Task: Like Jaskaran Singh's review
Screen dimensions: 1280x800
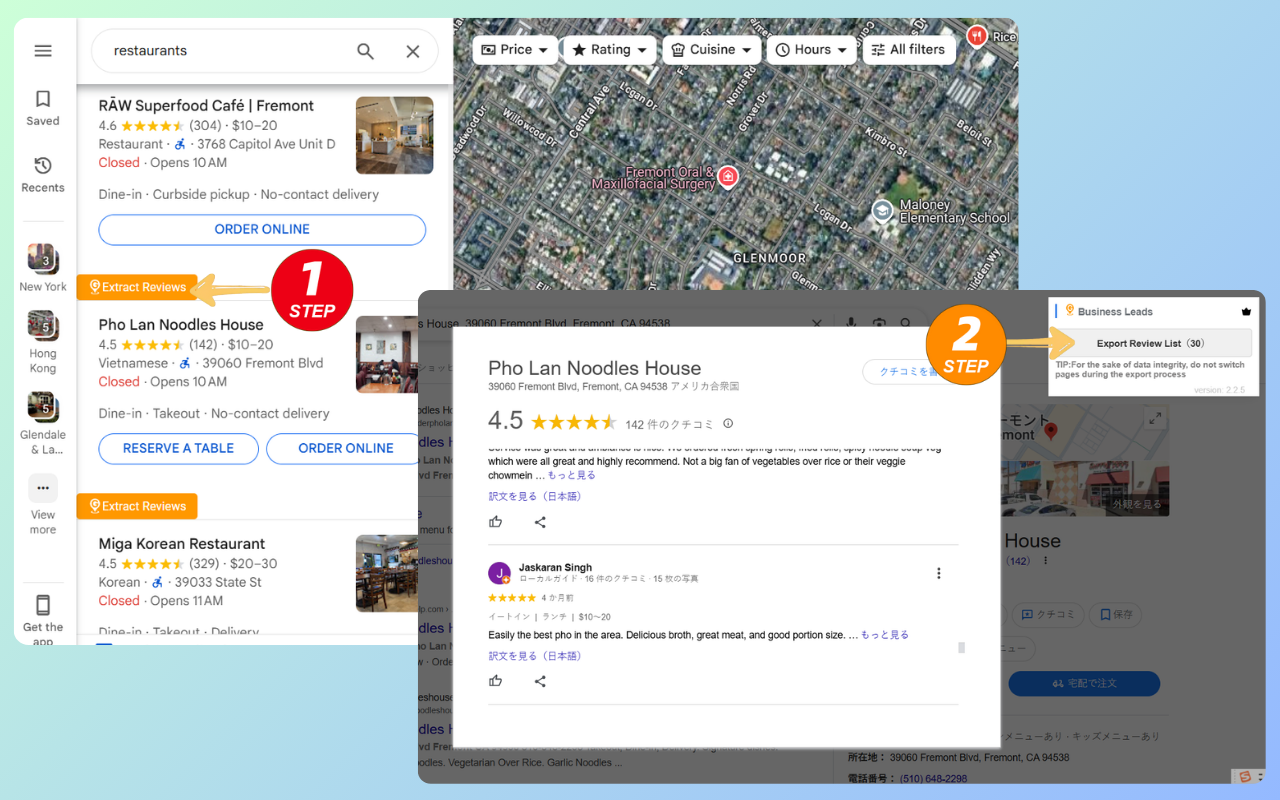Action: (496, 681)
